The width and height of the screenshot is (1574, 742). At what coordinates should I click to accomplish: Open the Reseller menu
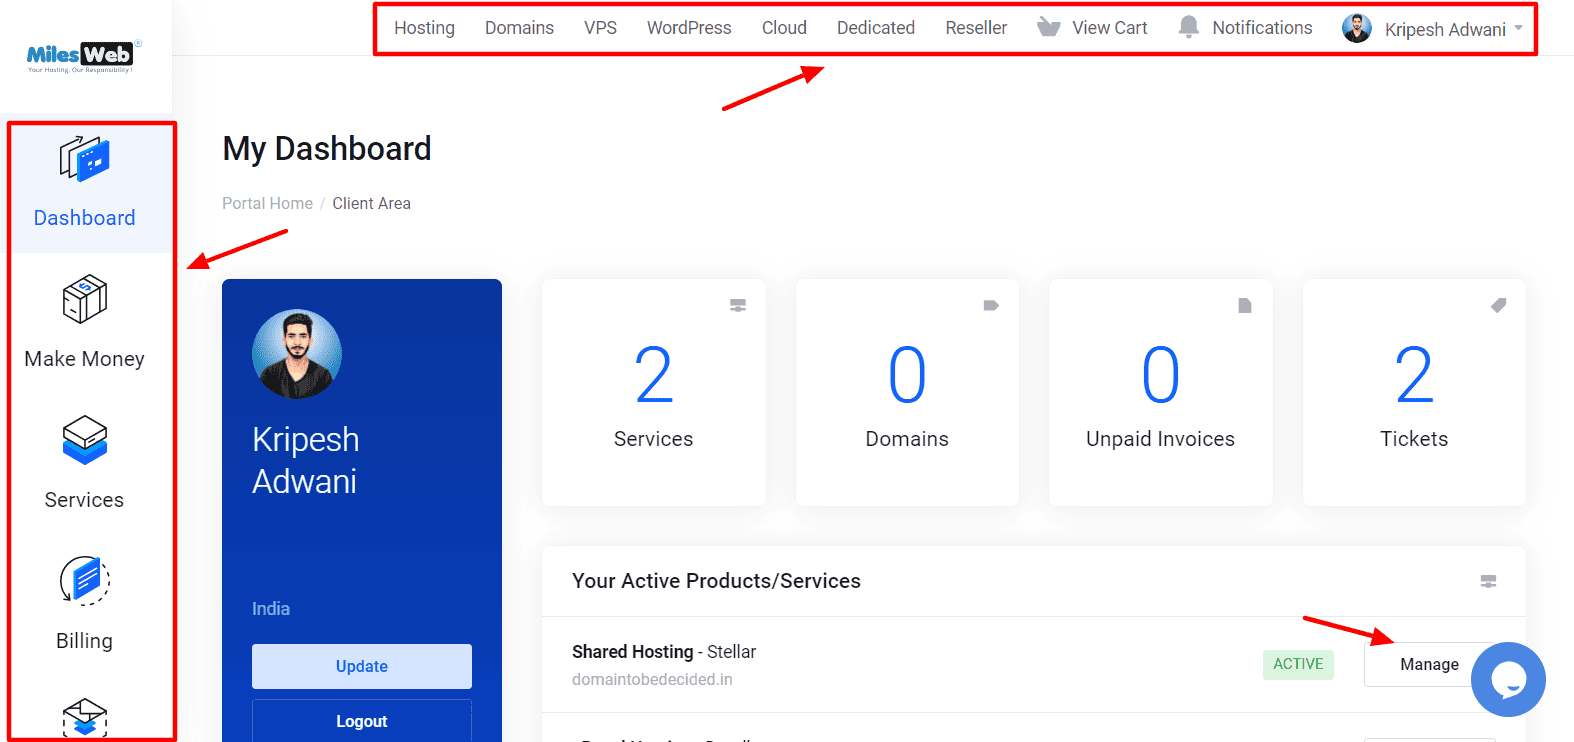click(976, 28)
